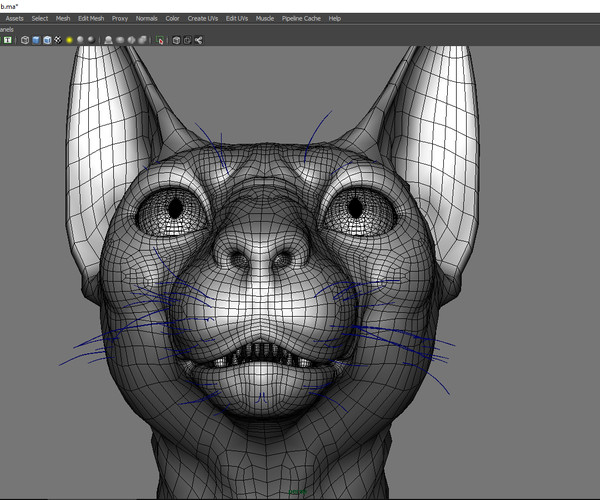Click the wireframe cube display icon
Screen dimensions: 600x500
coord(24,40)
